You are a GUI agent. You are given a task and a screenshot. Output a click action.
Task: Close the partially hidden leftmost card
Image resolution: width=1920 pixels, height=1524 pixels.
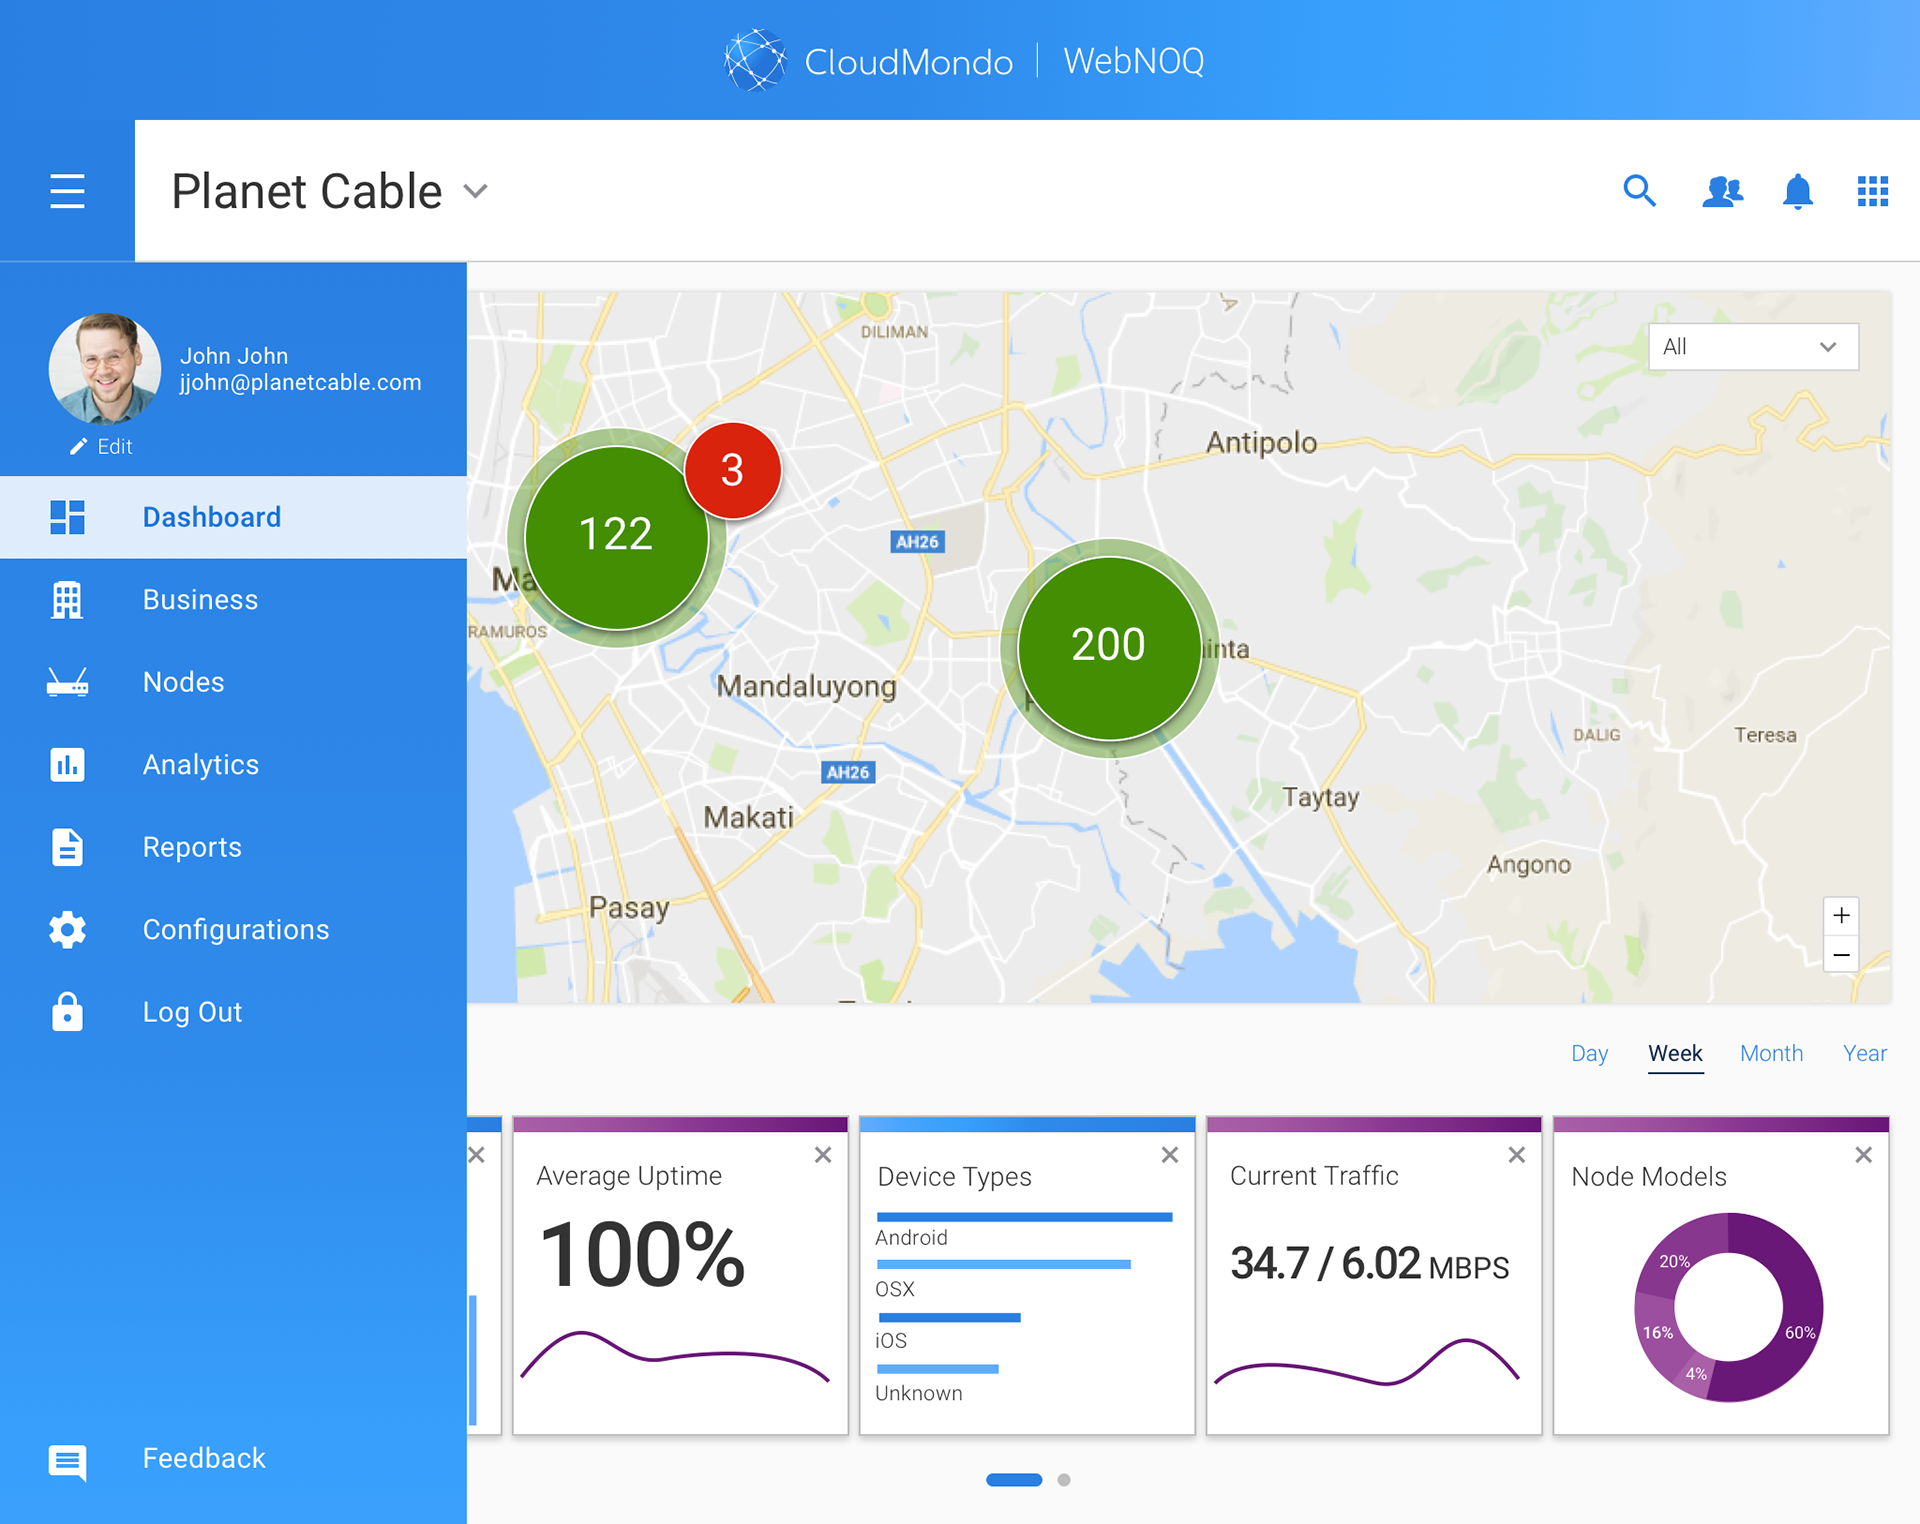[x=477, y=1155]
